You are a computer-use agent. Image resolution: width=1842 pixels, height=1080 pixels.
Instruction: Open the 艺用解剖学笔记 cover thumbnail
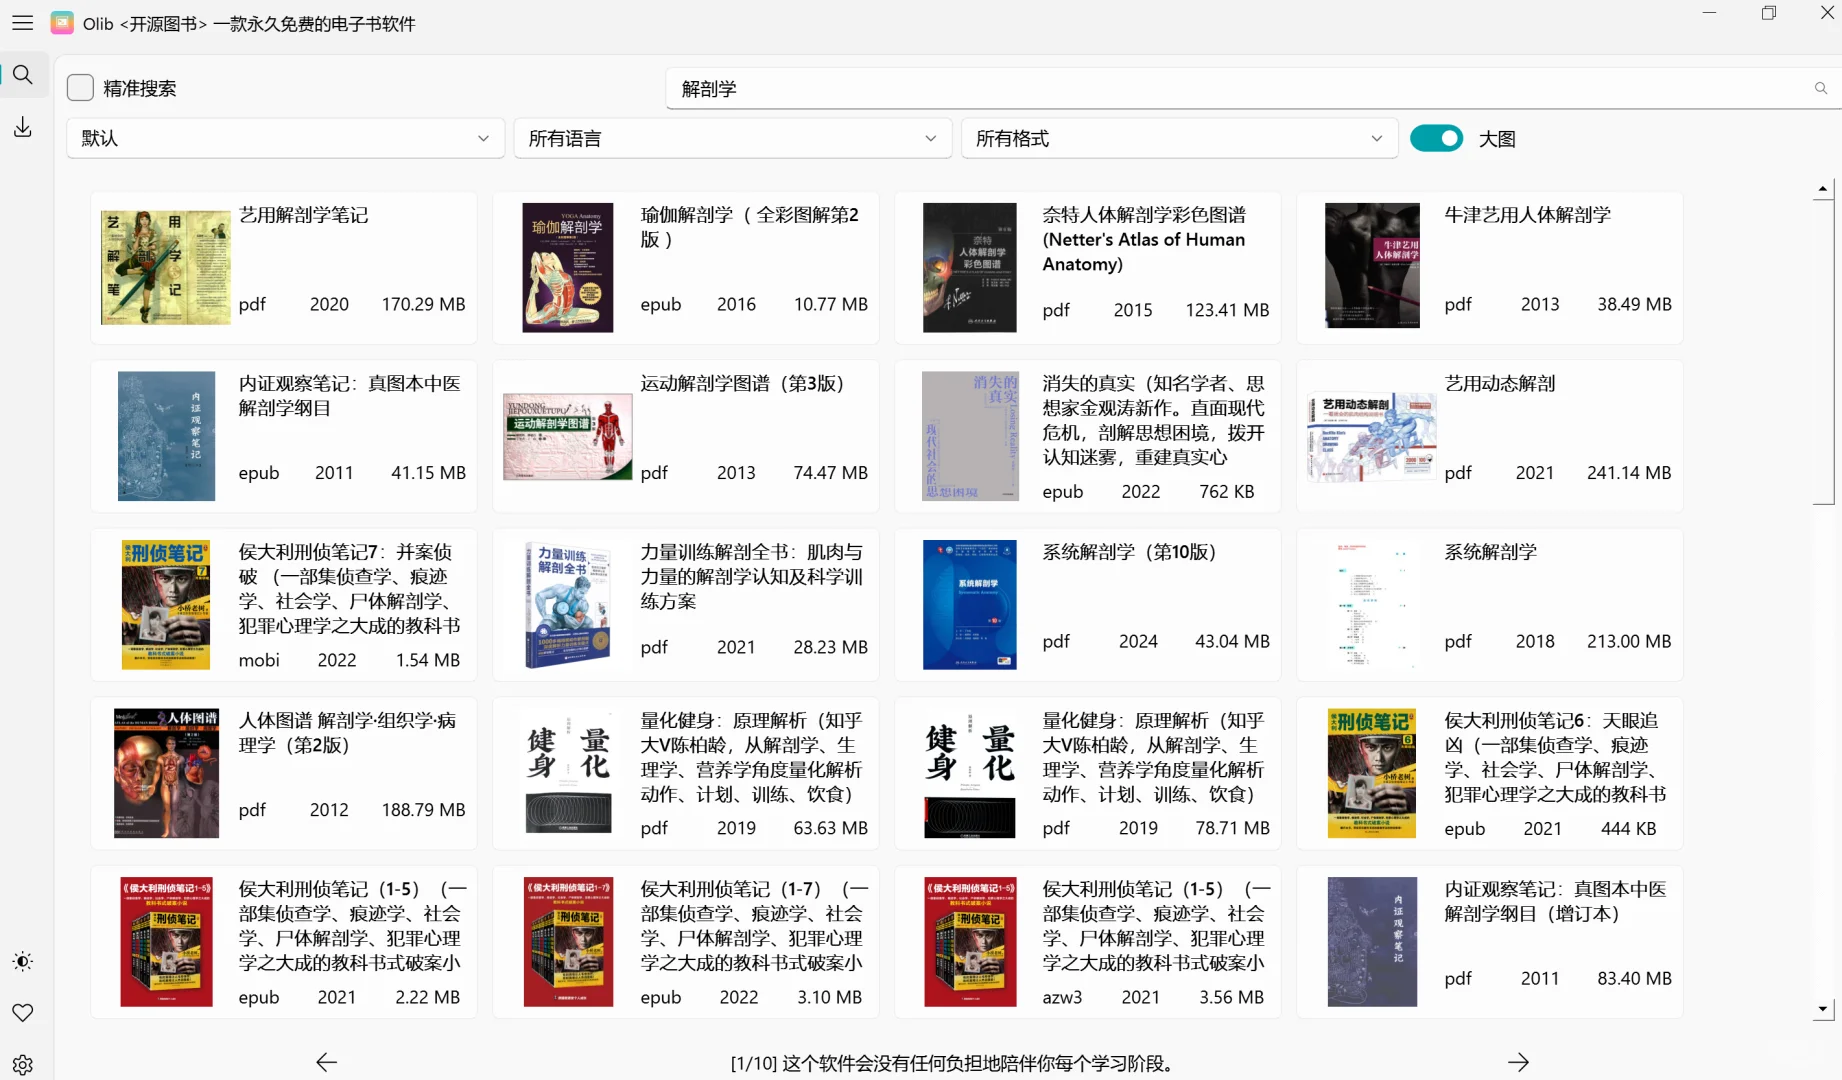[165, 268]
